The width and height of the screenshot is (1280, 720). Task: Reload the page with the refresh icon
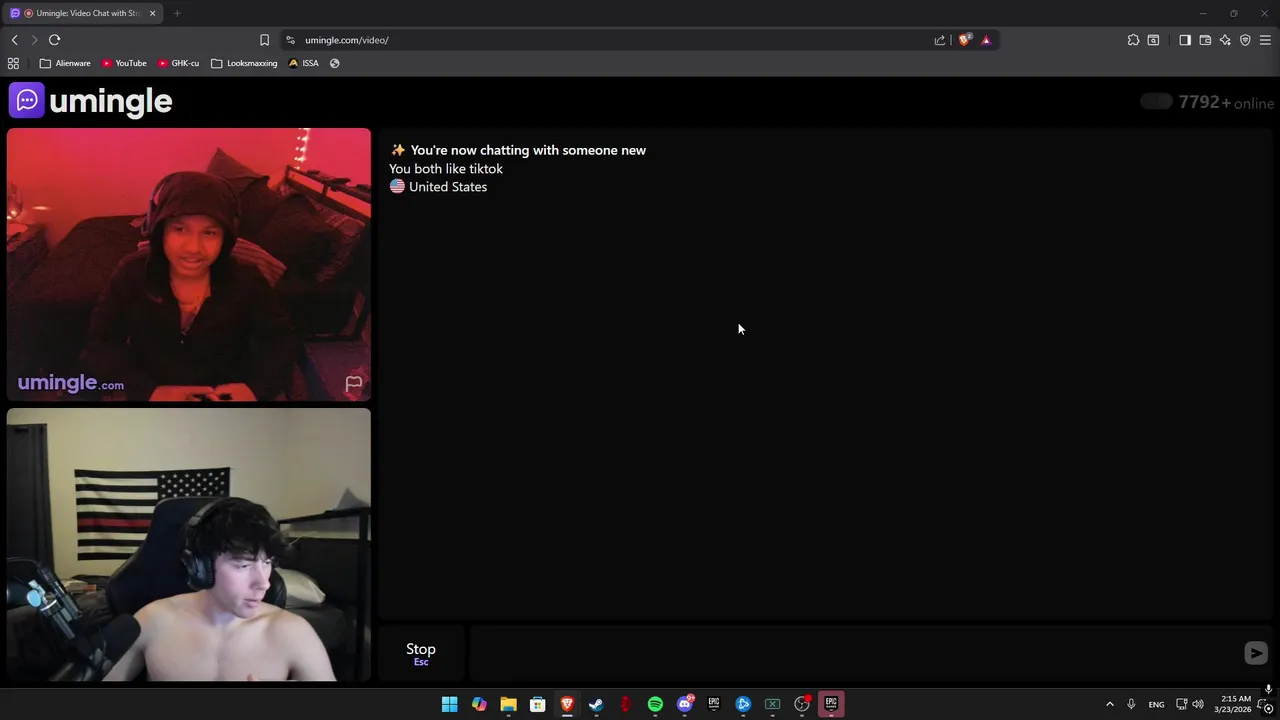pyautogui.click(x=54, y=40)
